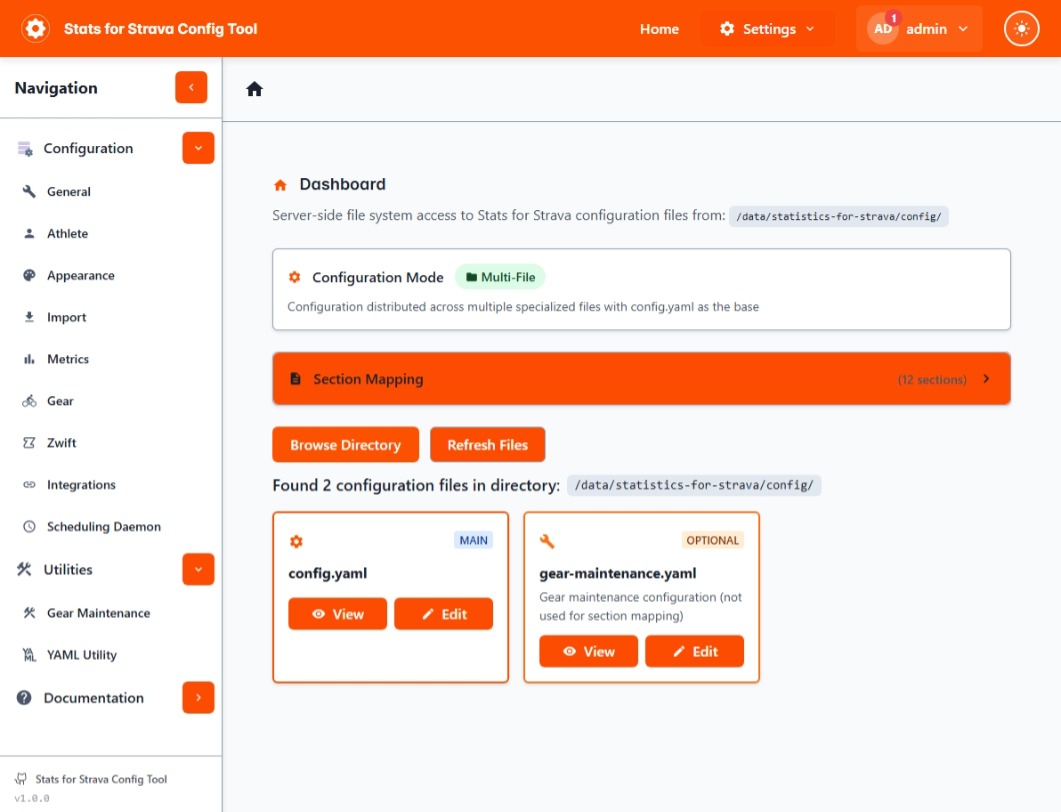This screenshot has height=812, width=1061.
Task: Click the config.yaml gear icon
Action: pyautogui.click(x=296, y=541)
